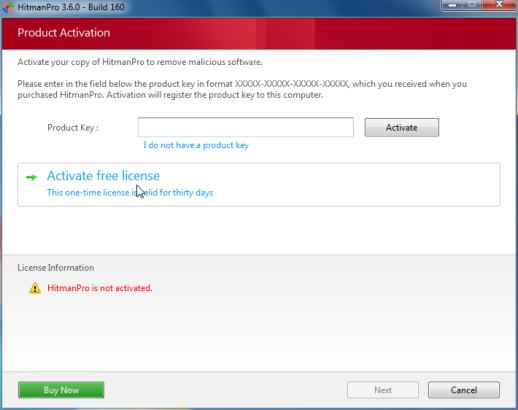The height and width of the screenshot is (410, 518).
Task: Minimize the HitmanPro window
Action: click(452, 5)
